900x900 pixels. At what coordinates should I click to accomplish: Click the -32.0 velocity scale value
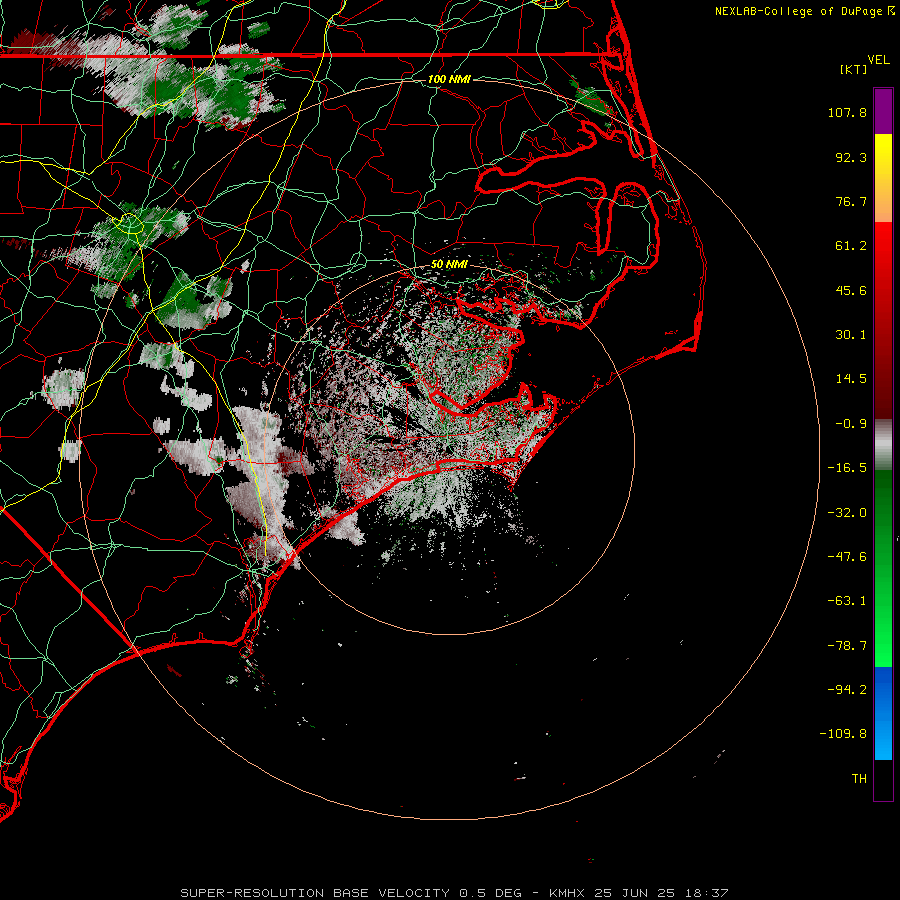coord(847,513)
